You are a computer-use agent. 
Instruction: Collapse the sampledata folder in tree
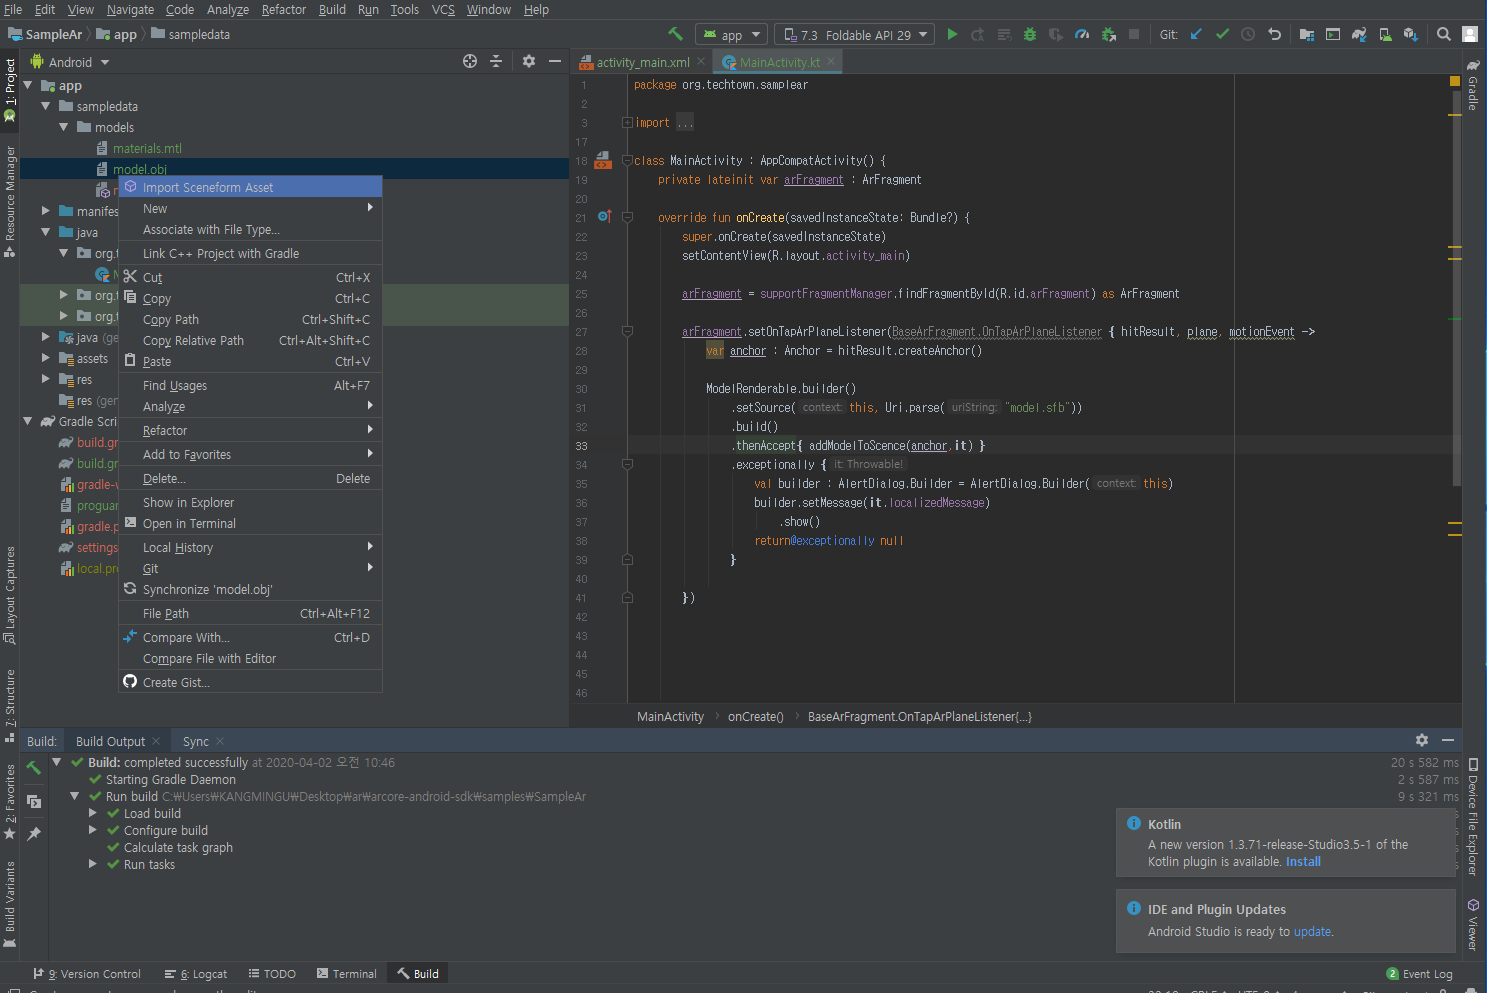point(46,106)
